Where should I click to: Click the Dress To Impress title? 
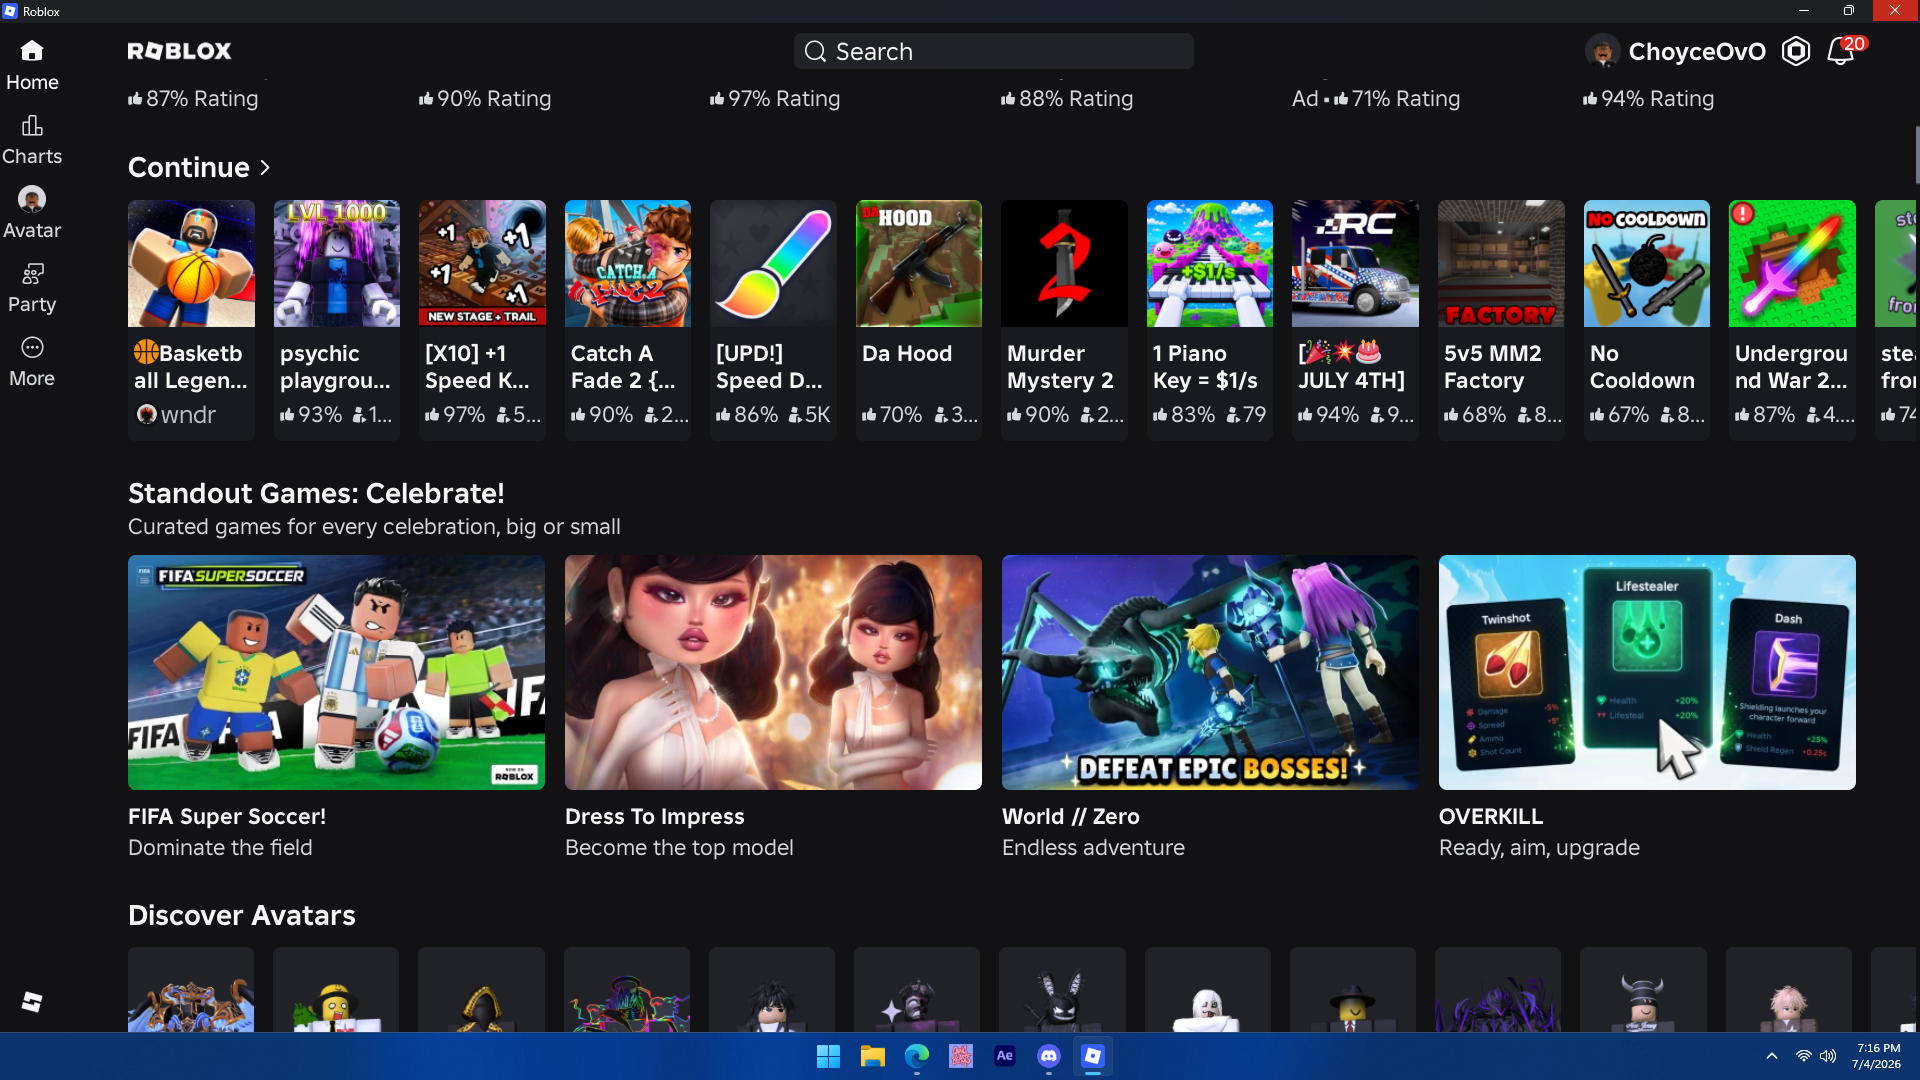[x=655, y=816]
